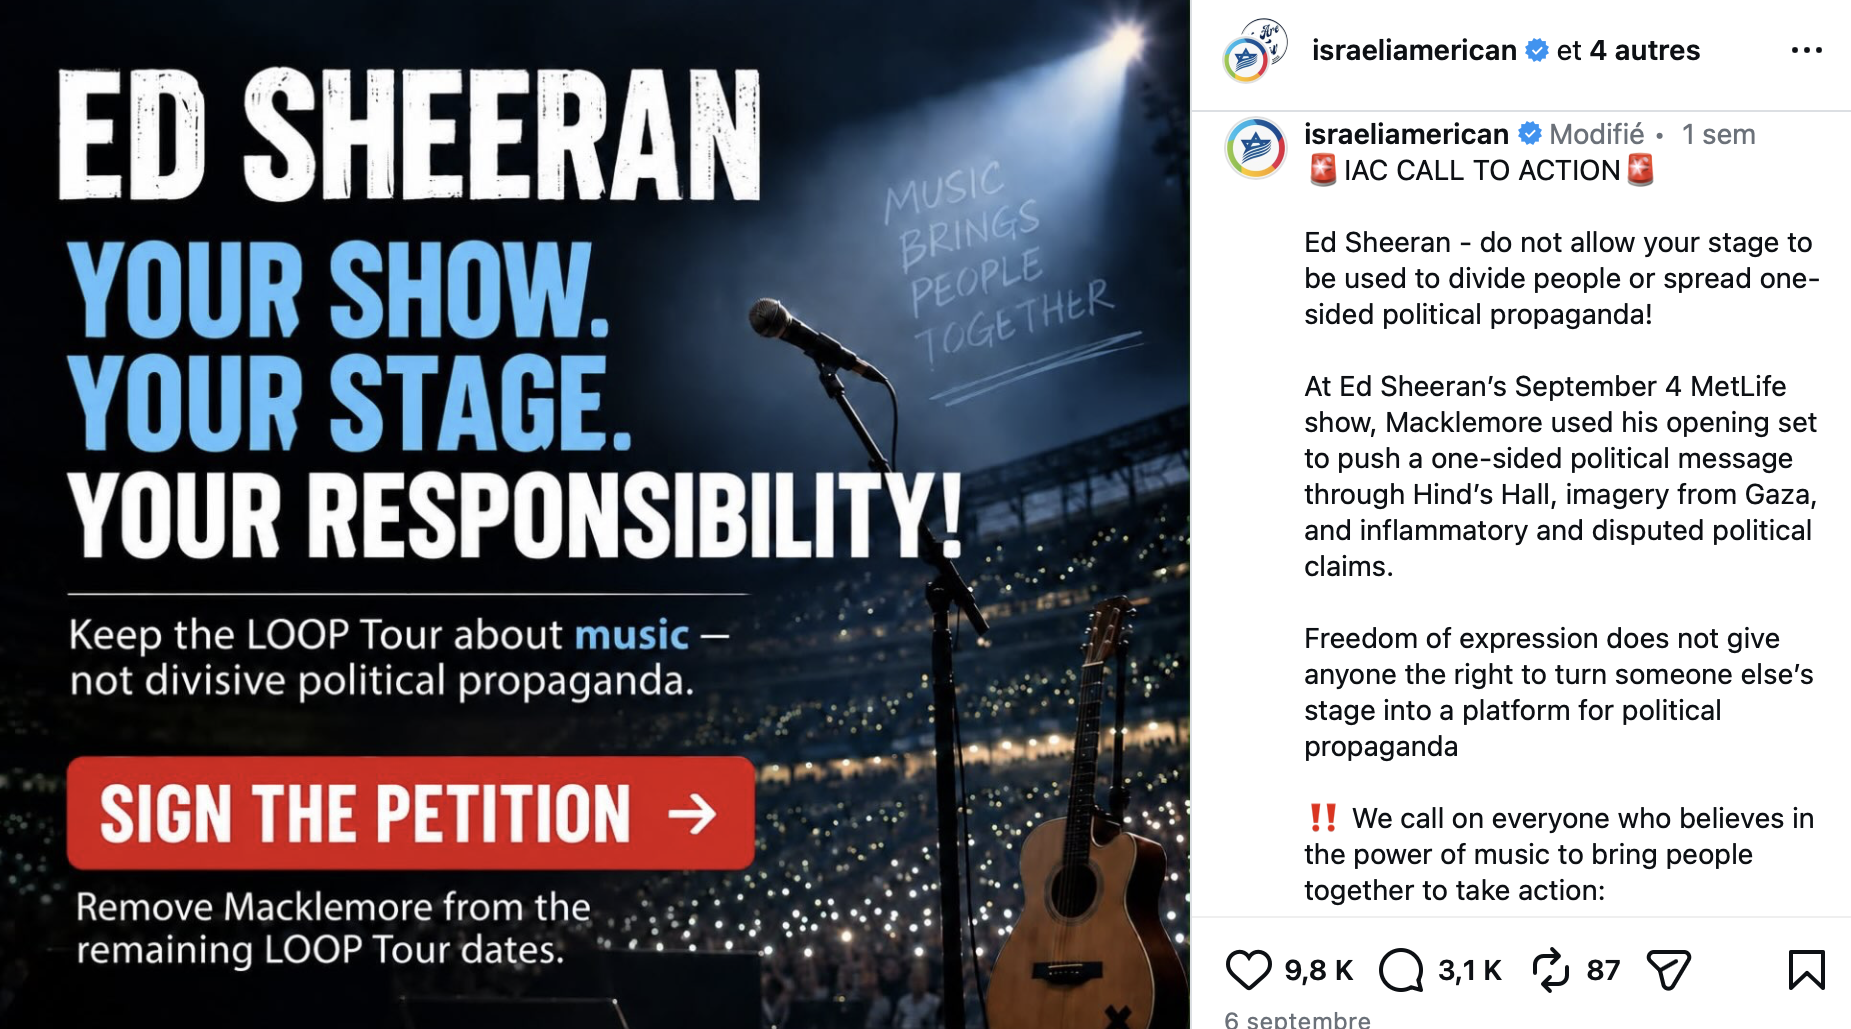1851x1029 pixels.
Task: View the 87 reposts count
Action: [1603, 970]
